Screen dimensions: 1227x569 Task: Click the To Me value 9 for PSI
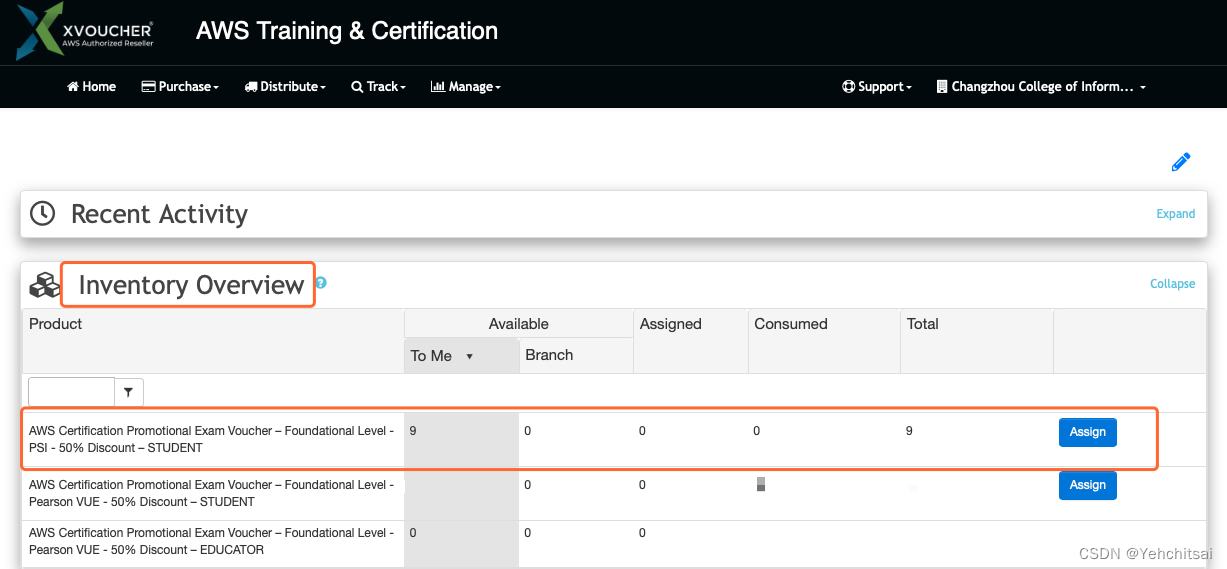[x=413, y=431]
